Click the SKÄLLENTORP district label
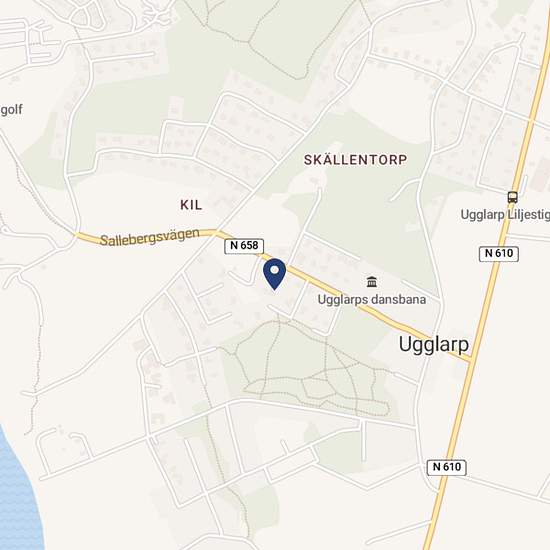This screenshot has width=550, height=550. pyautogui.click(x=355, y=160)
